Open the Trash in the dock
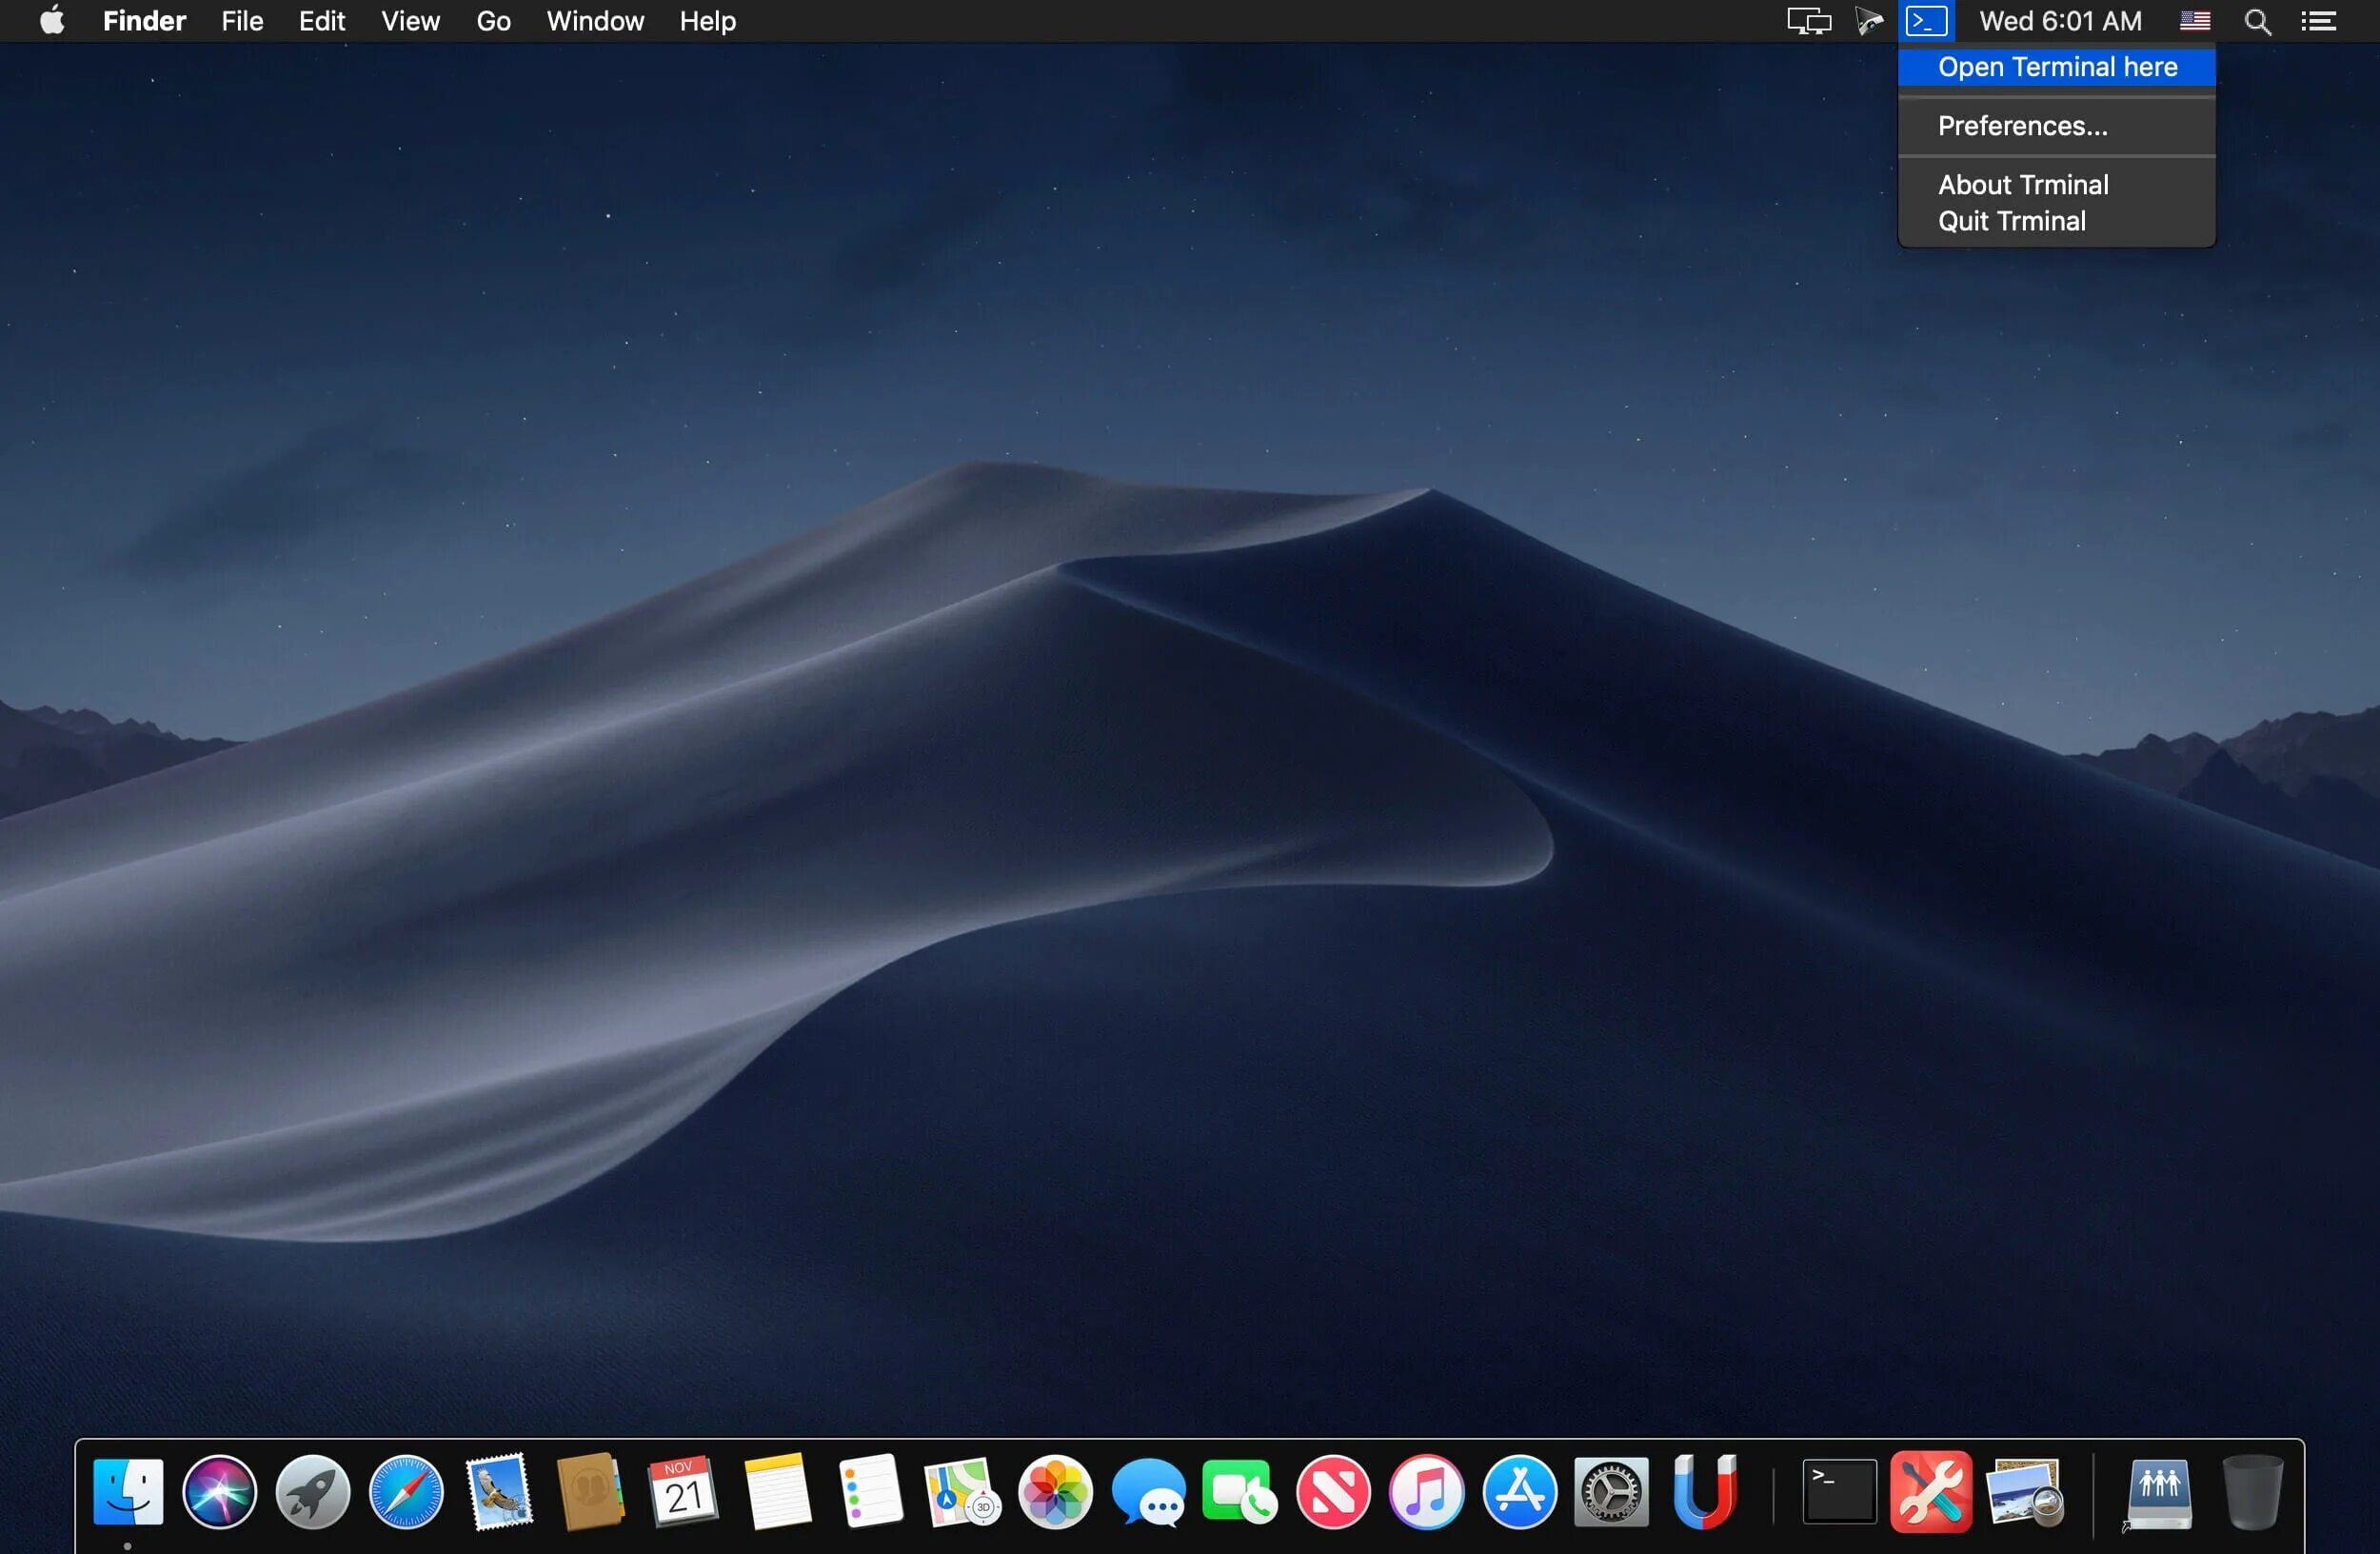 point(2252,1492)
